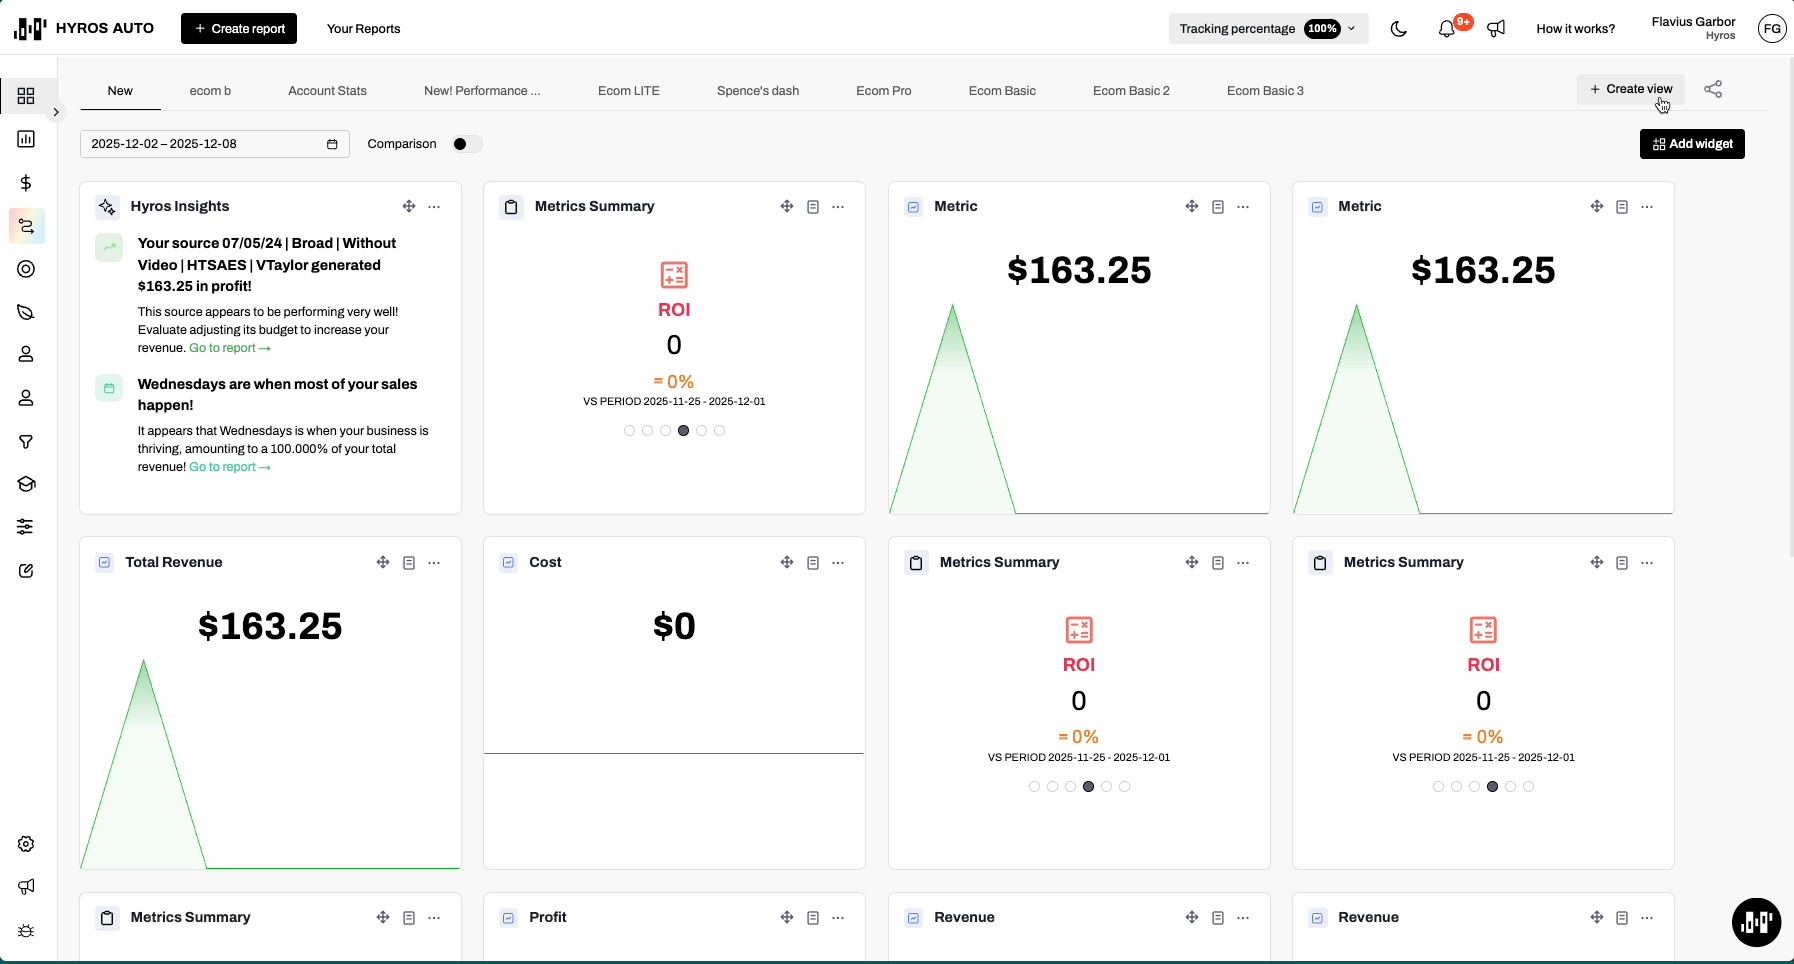This screenshot has width=1794, height=964.
Task: Open the date range picker field
Action: (x=214, y=144)
